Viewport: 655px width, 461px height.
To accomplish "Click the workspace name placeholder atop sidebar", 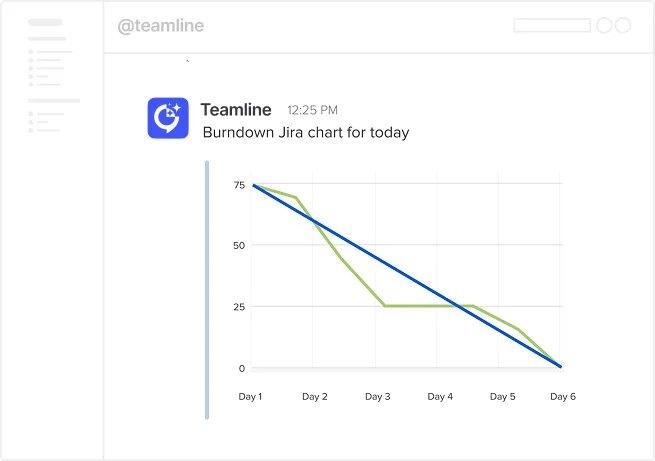I will (x=46, y=22).
